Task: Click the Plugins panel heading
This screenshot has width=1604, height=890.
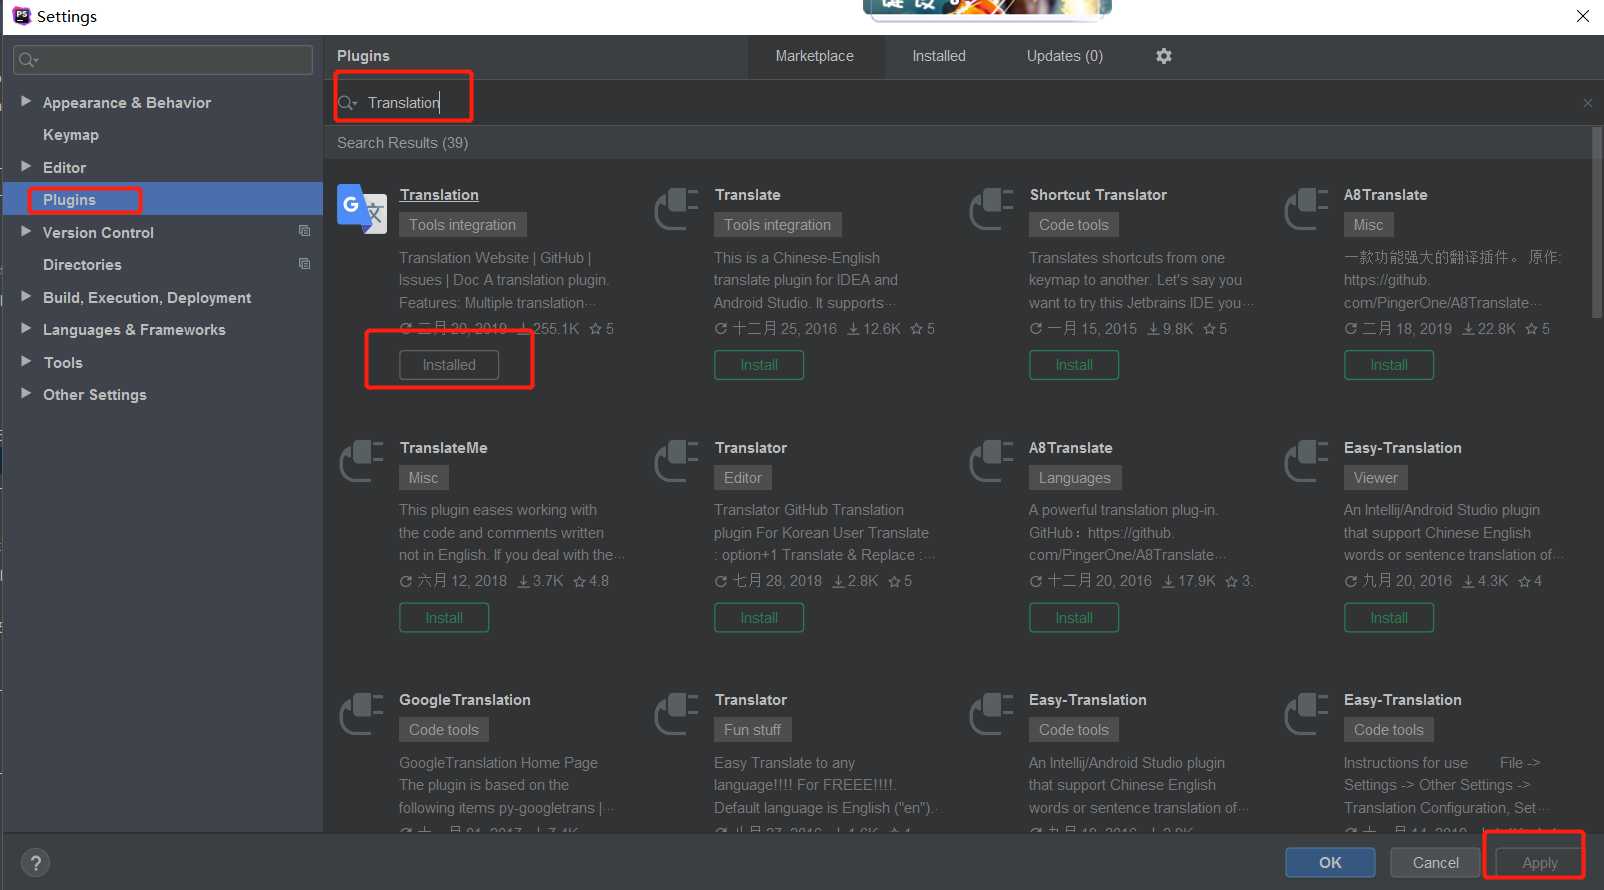Action: pos(363,56)
